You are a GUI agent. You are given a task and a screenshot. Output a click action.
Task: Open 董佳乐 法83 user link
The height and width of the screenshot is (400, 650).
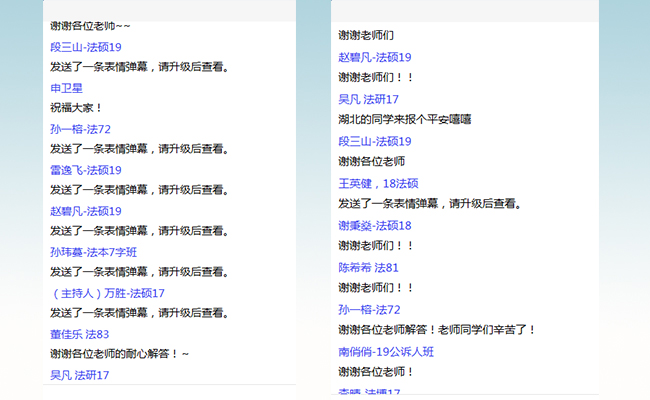click(x=79, y=334)
